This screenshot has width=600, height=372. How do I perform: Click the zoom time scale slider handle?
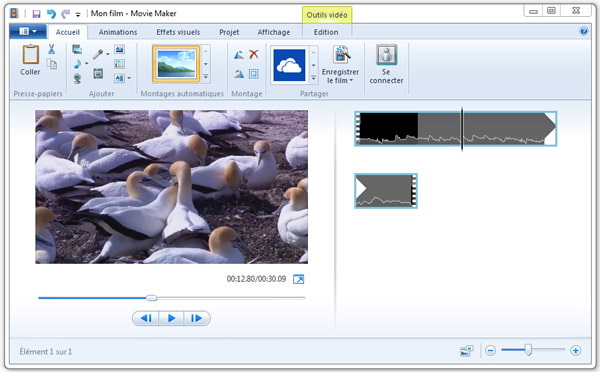tap(528, 349)
